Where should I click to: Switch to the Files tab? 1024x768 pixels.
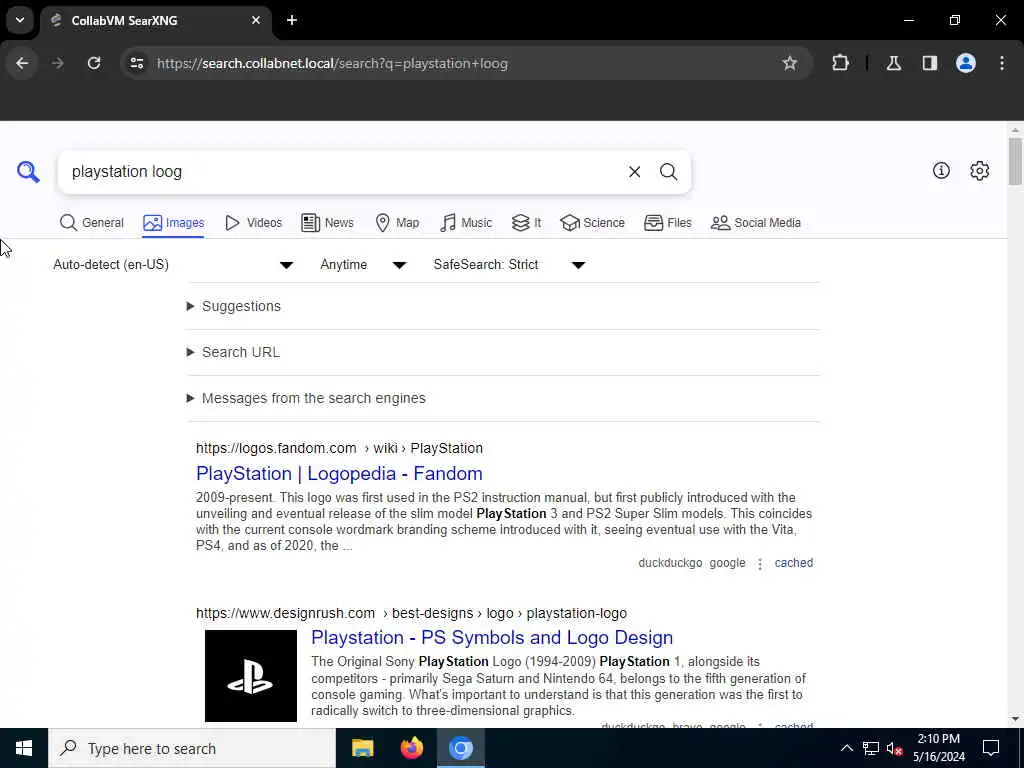[x=667, y=223]
